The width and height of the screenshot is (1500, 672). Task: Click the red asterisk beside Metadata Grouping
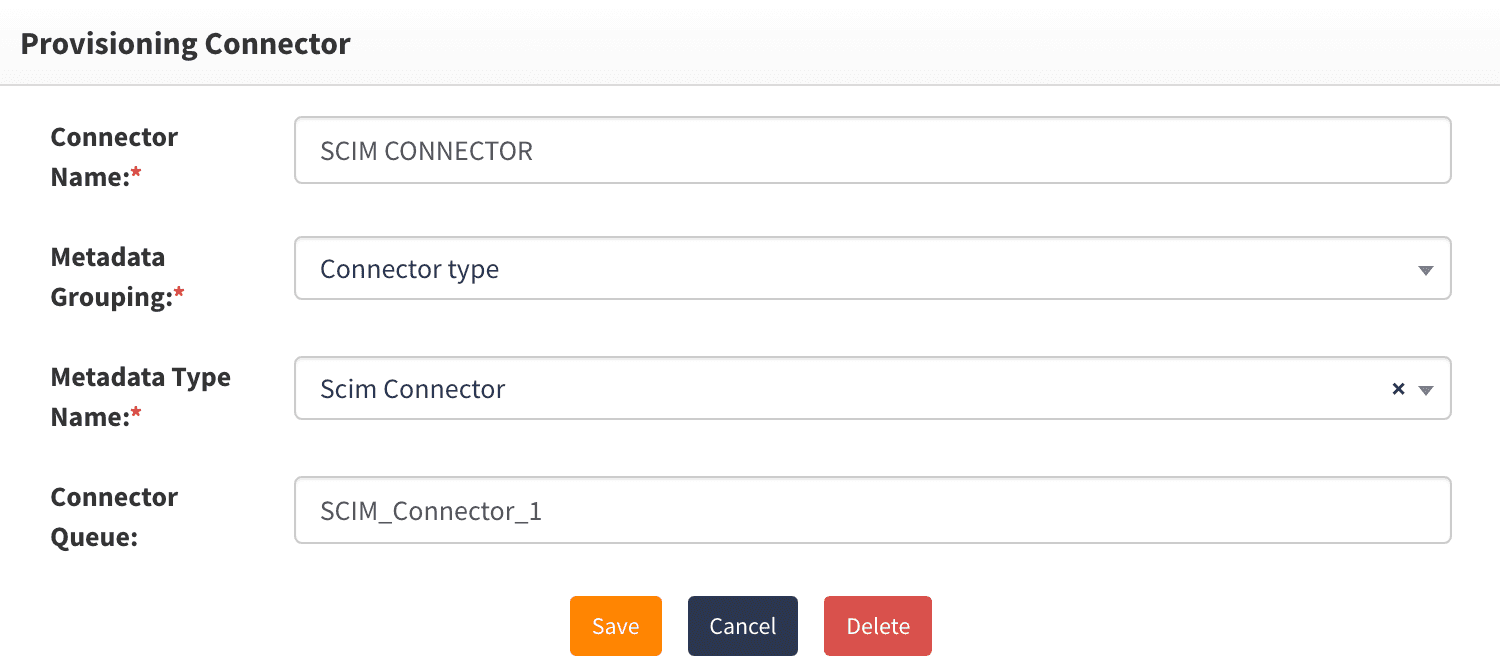coord(179,296)
